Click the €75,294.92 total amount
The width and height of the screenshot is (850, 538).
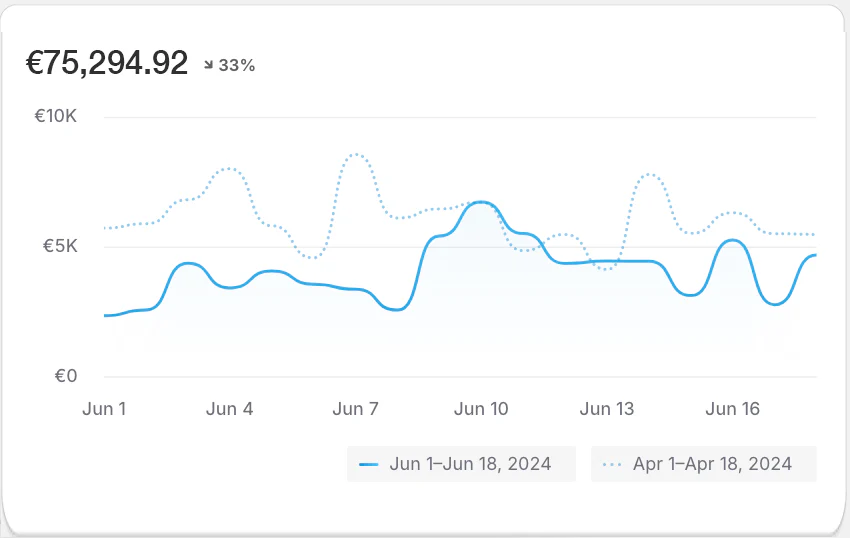(107, 63)
